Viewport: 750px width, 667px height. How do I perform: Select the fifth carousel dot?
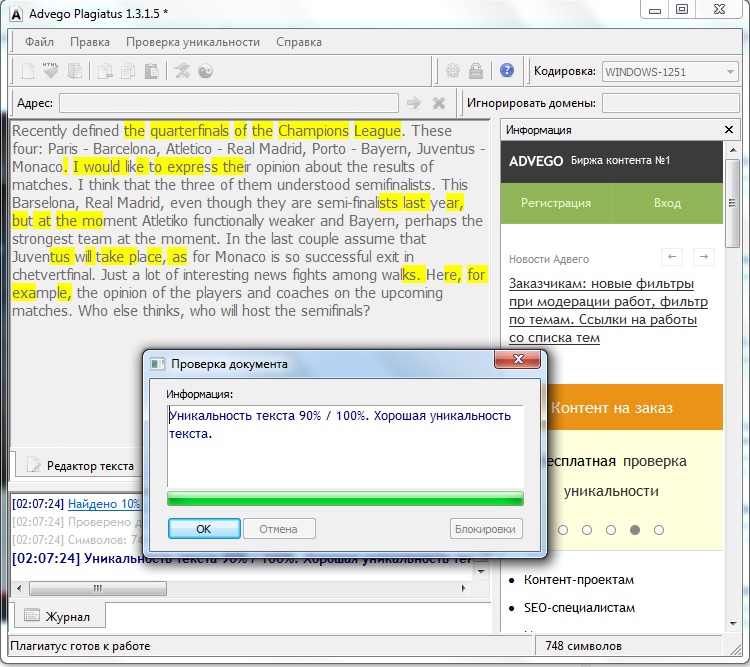659,530
